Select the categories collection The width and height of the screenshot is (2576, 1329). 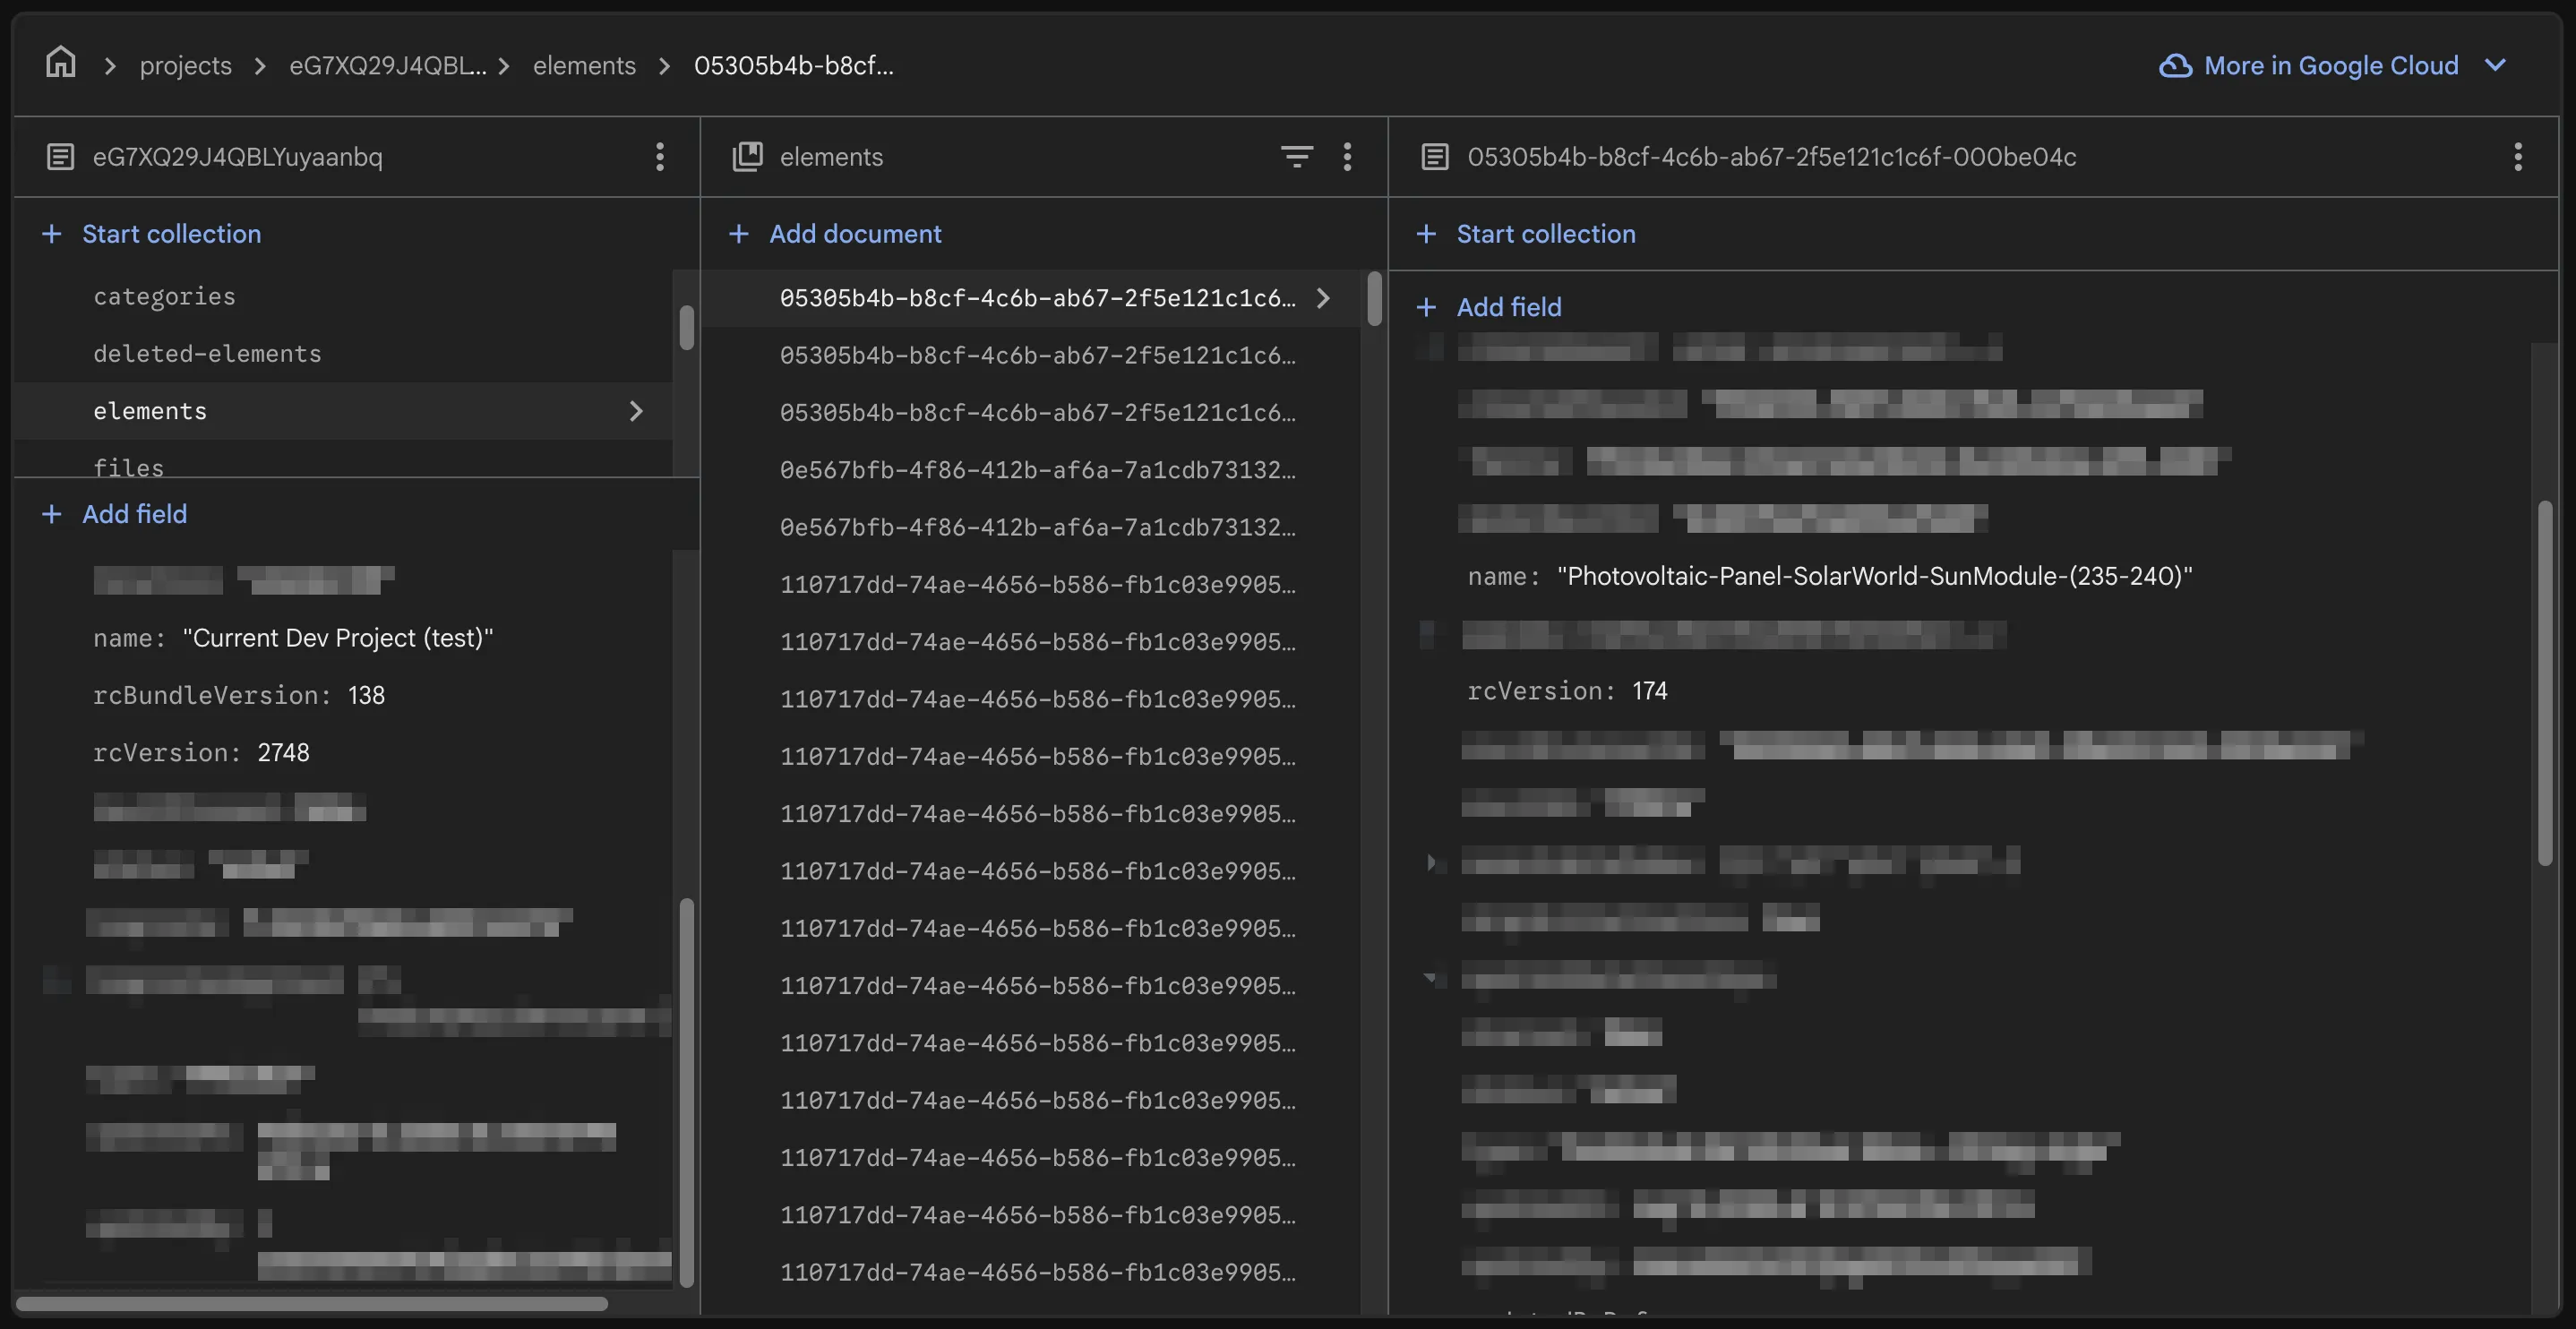(164, 295)
